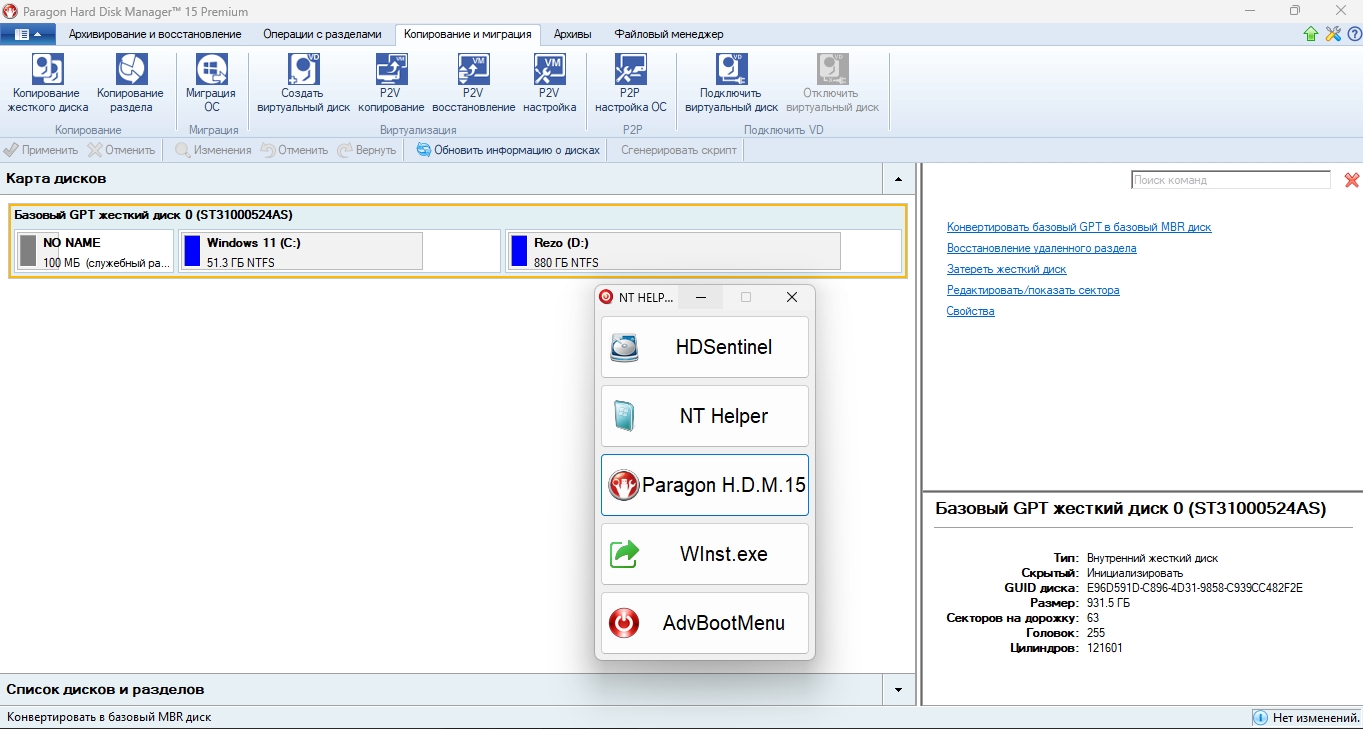Switch to Операции с разделами tab
1363x729 pixels.
pyautogui.click(x=322, y=34)
